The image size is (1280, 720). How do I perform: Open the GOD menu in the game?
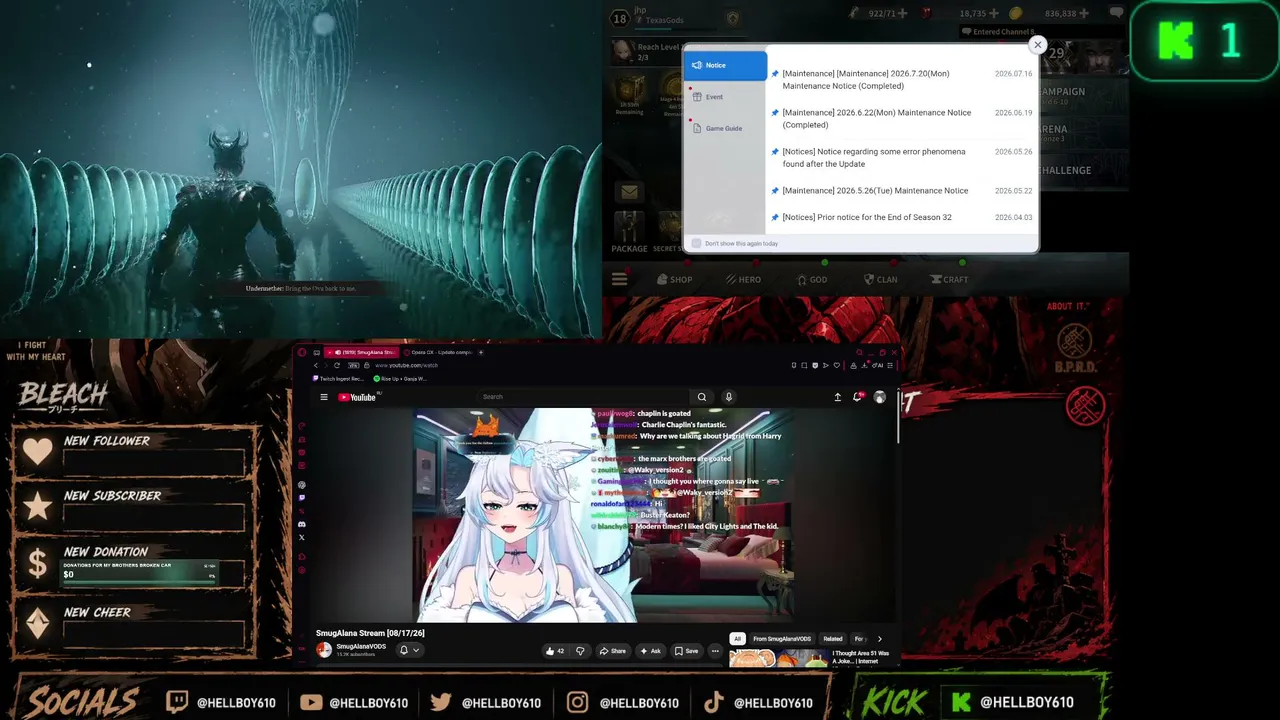811,279
